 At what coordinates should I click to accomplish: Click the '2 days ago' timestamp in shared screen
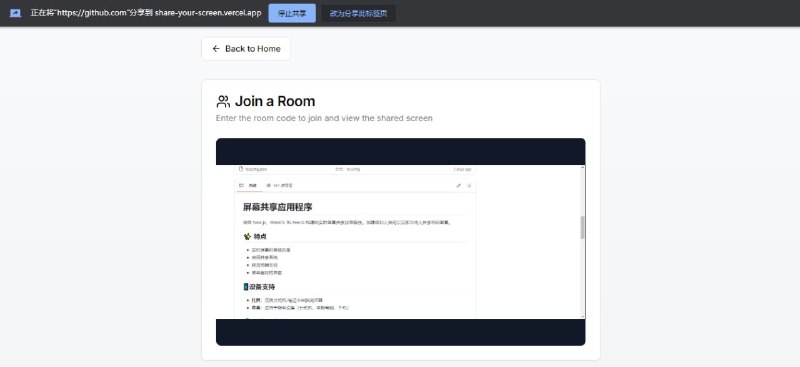pos(462,169)
